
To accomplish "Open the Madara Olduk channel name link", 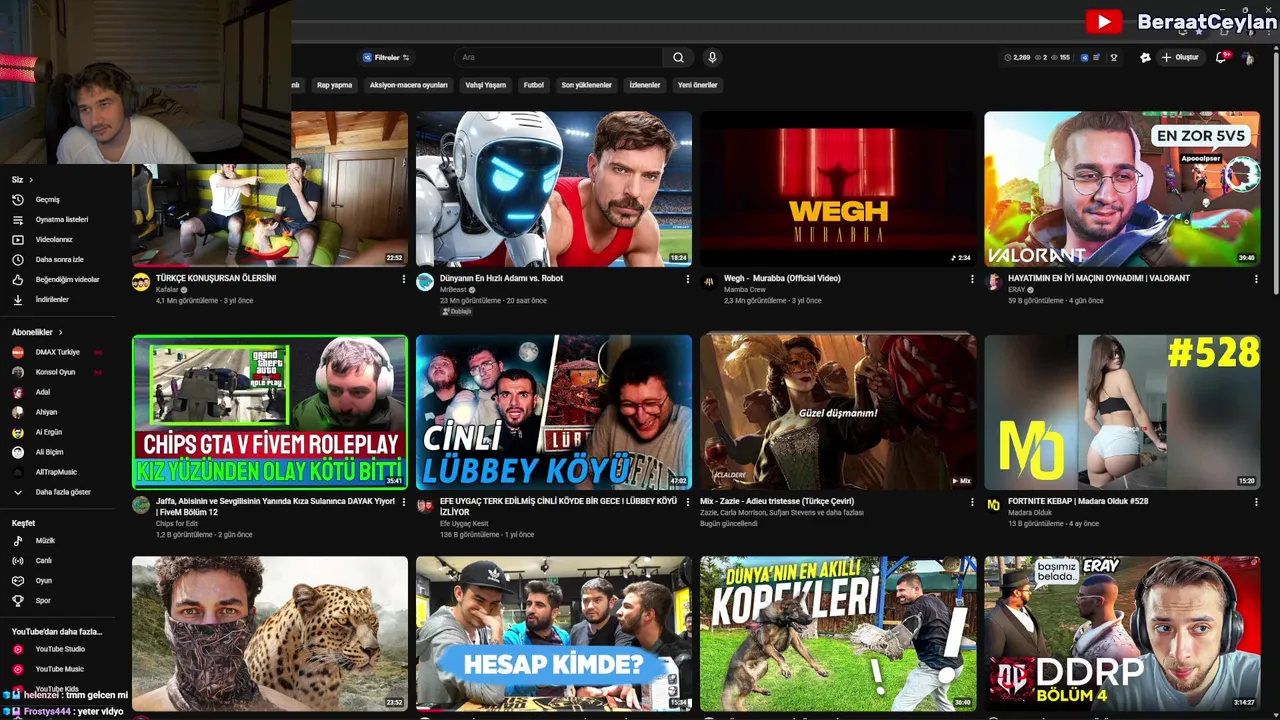I will (x=1028, y=512).
